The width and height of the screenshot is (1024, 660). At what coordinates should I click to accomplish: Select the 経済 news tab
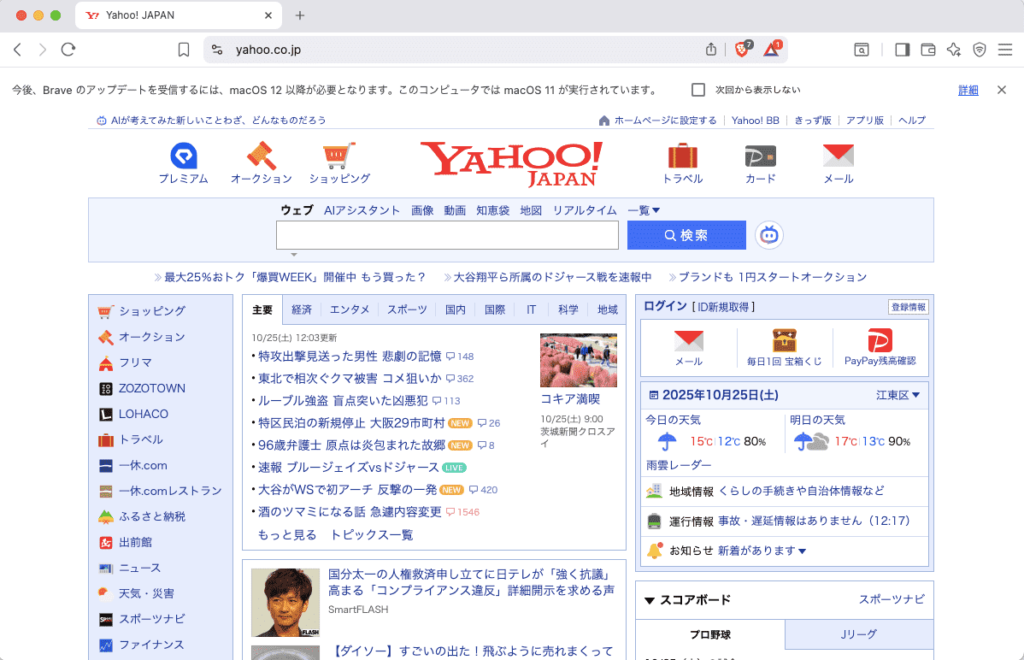[x=302, y=309]
